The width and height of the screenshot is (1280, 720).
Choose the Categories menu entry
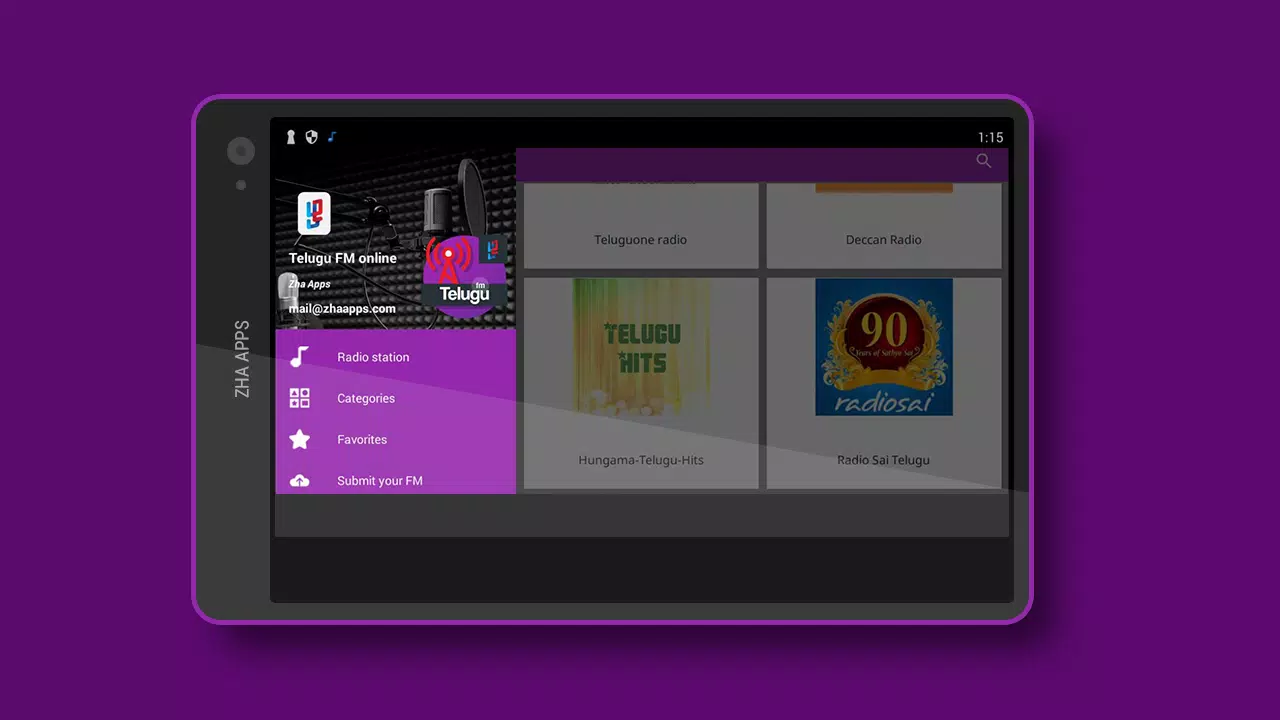pyautogui.click(x=396, y=398)
